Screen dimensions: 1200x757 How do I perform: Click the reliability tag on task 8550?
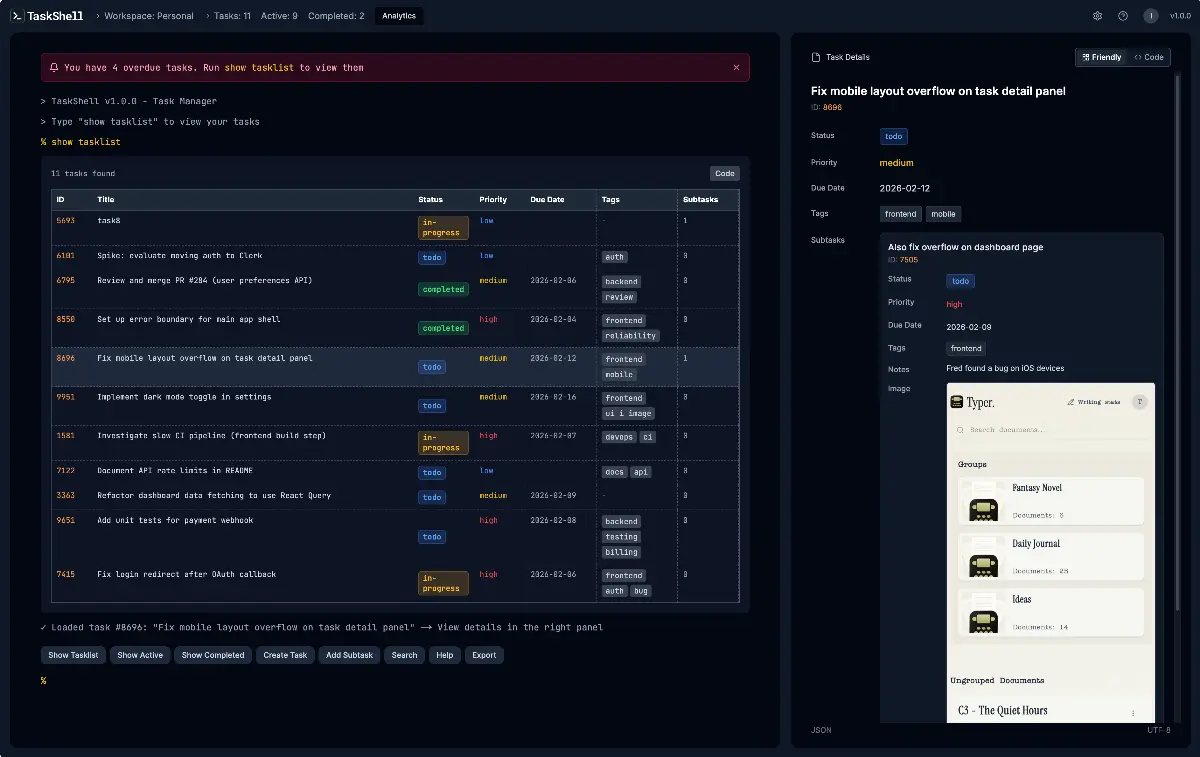coord(629,336)
